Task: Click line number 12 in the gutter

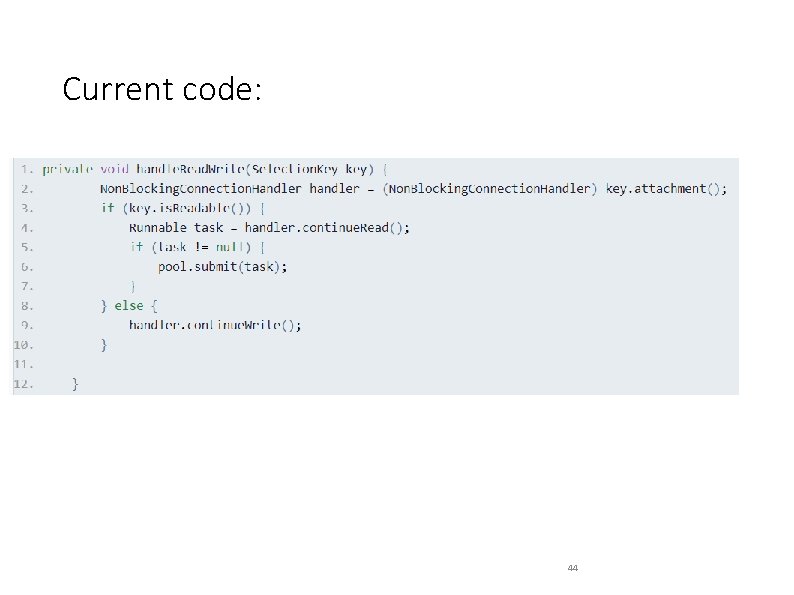Action: point(23,384)
